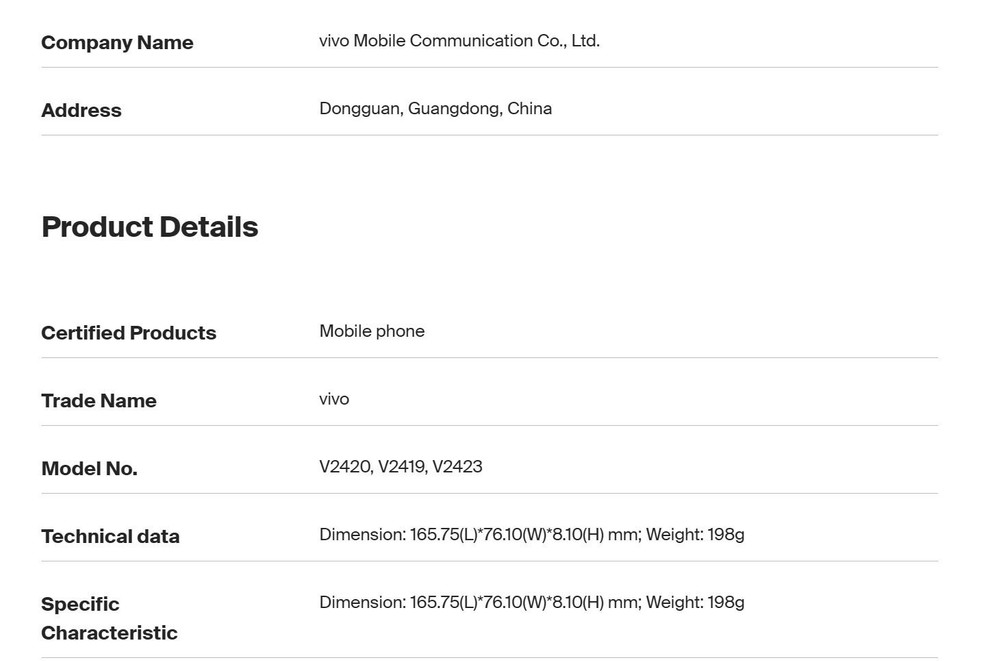This screenshot has height=661, width=1000.
Task: Click Weight: 198g in Specific Characteristic row
Action: 695,602
